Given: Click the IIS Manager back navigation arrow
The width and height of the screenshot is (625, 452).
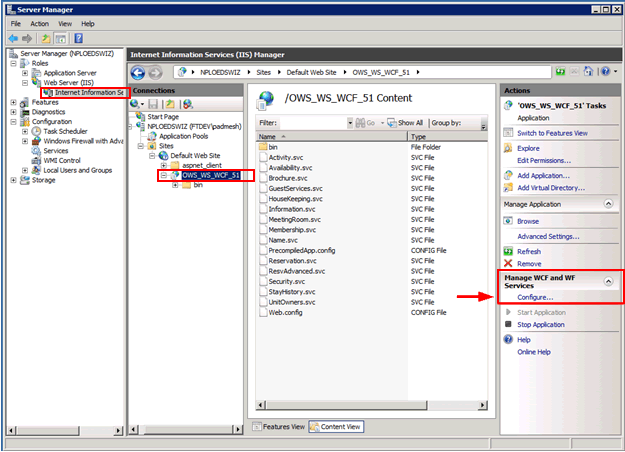Looking at the screenshot, I should (139, 72).
